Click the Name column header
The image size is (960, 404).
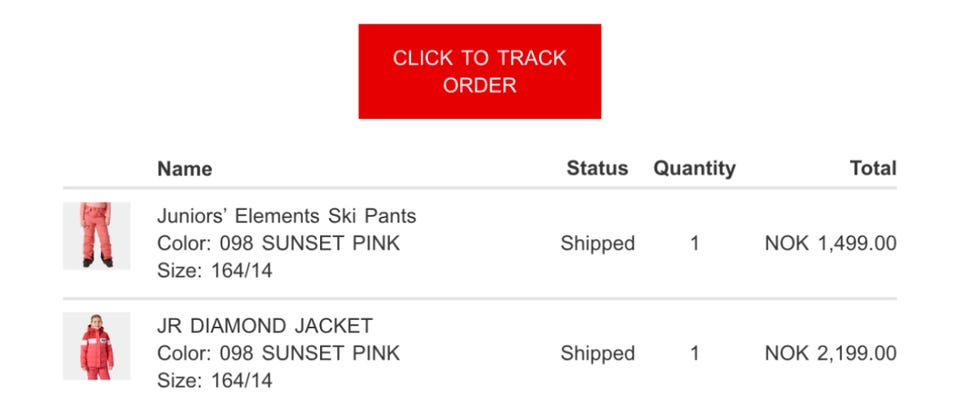(184, 169)
